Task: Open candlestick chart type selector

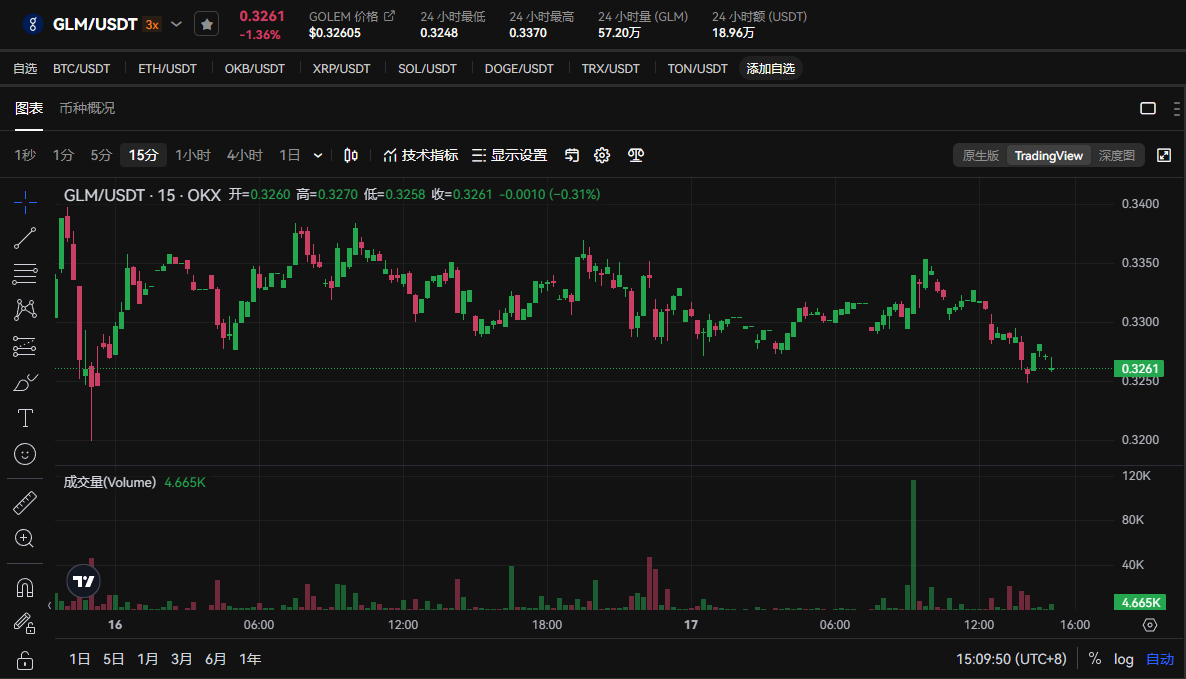Action: 350,155
